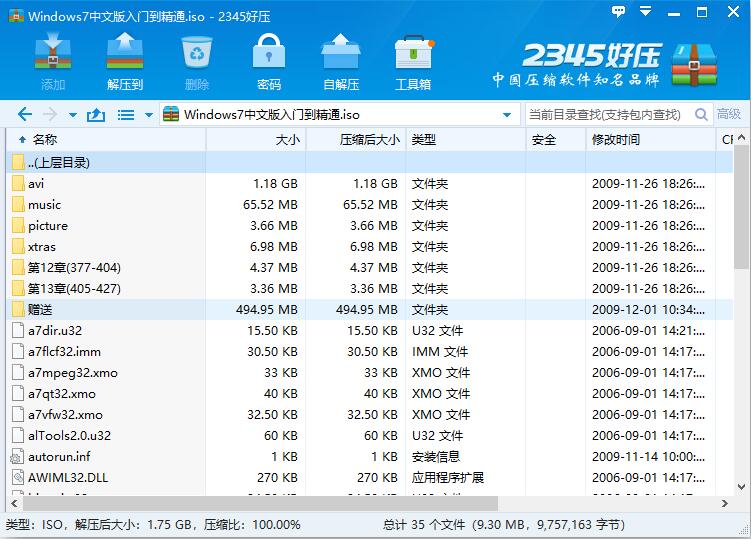This screenshot has height=539, width=751.
Task: Select file autorun.inf
Action: 370,457
